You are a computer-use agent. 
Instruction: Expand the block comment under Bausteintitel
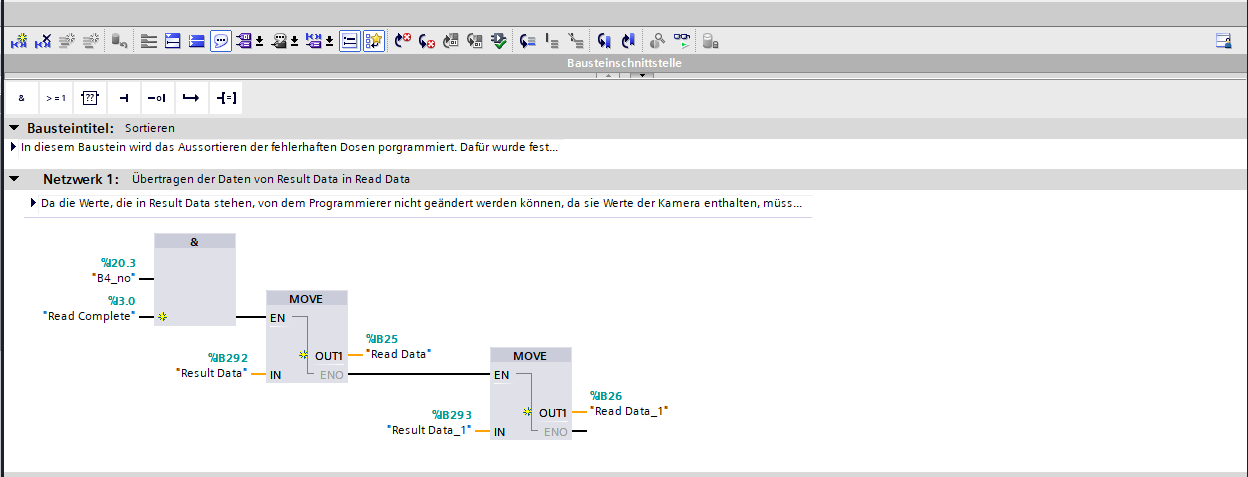13,148
